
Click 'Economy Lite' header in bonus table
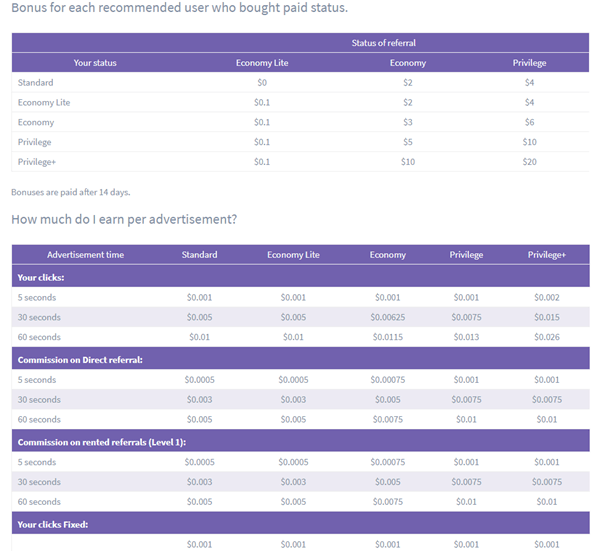(x=262, y=63)
